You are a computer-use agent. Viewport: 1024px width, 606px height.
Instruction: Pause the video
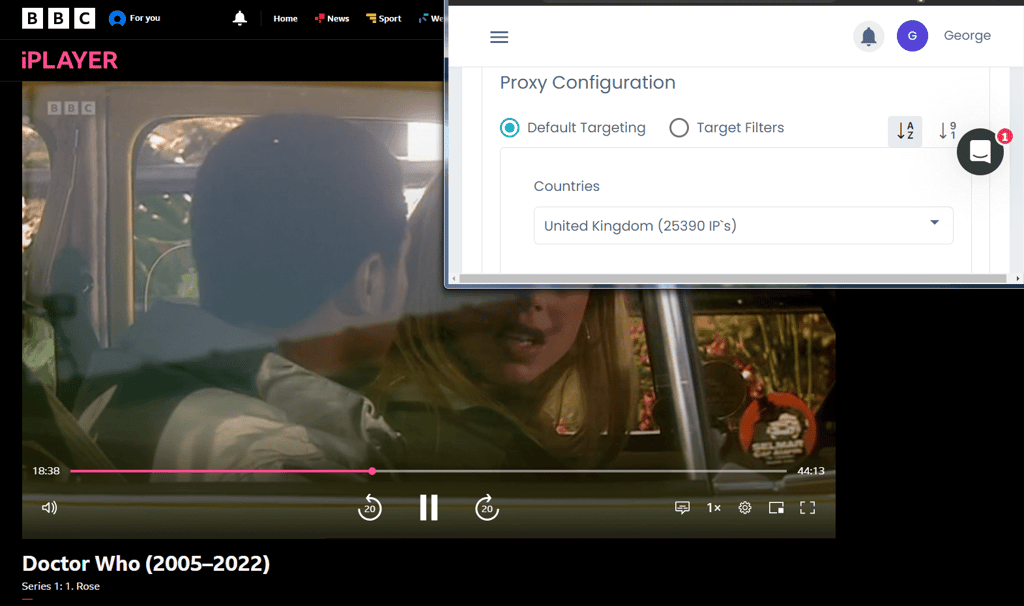pyautogui.click(x=428, y=507)
